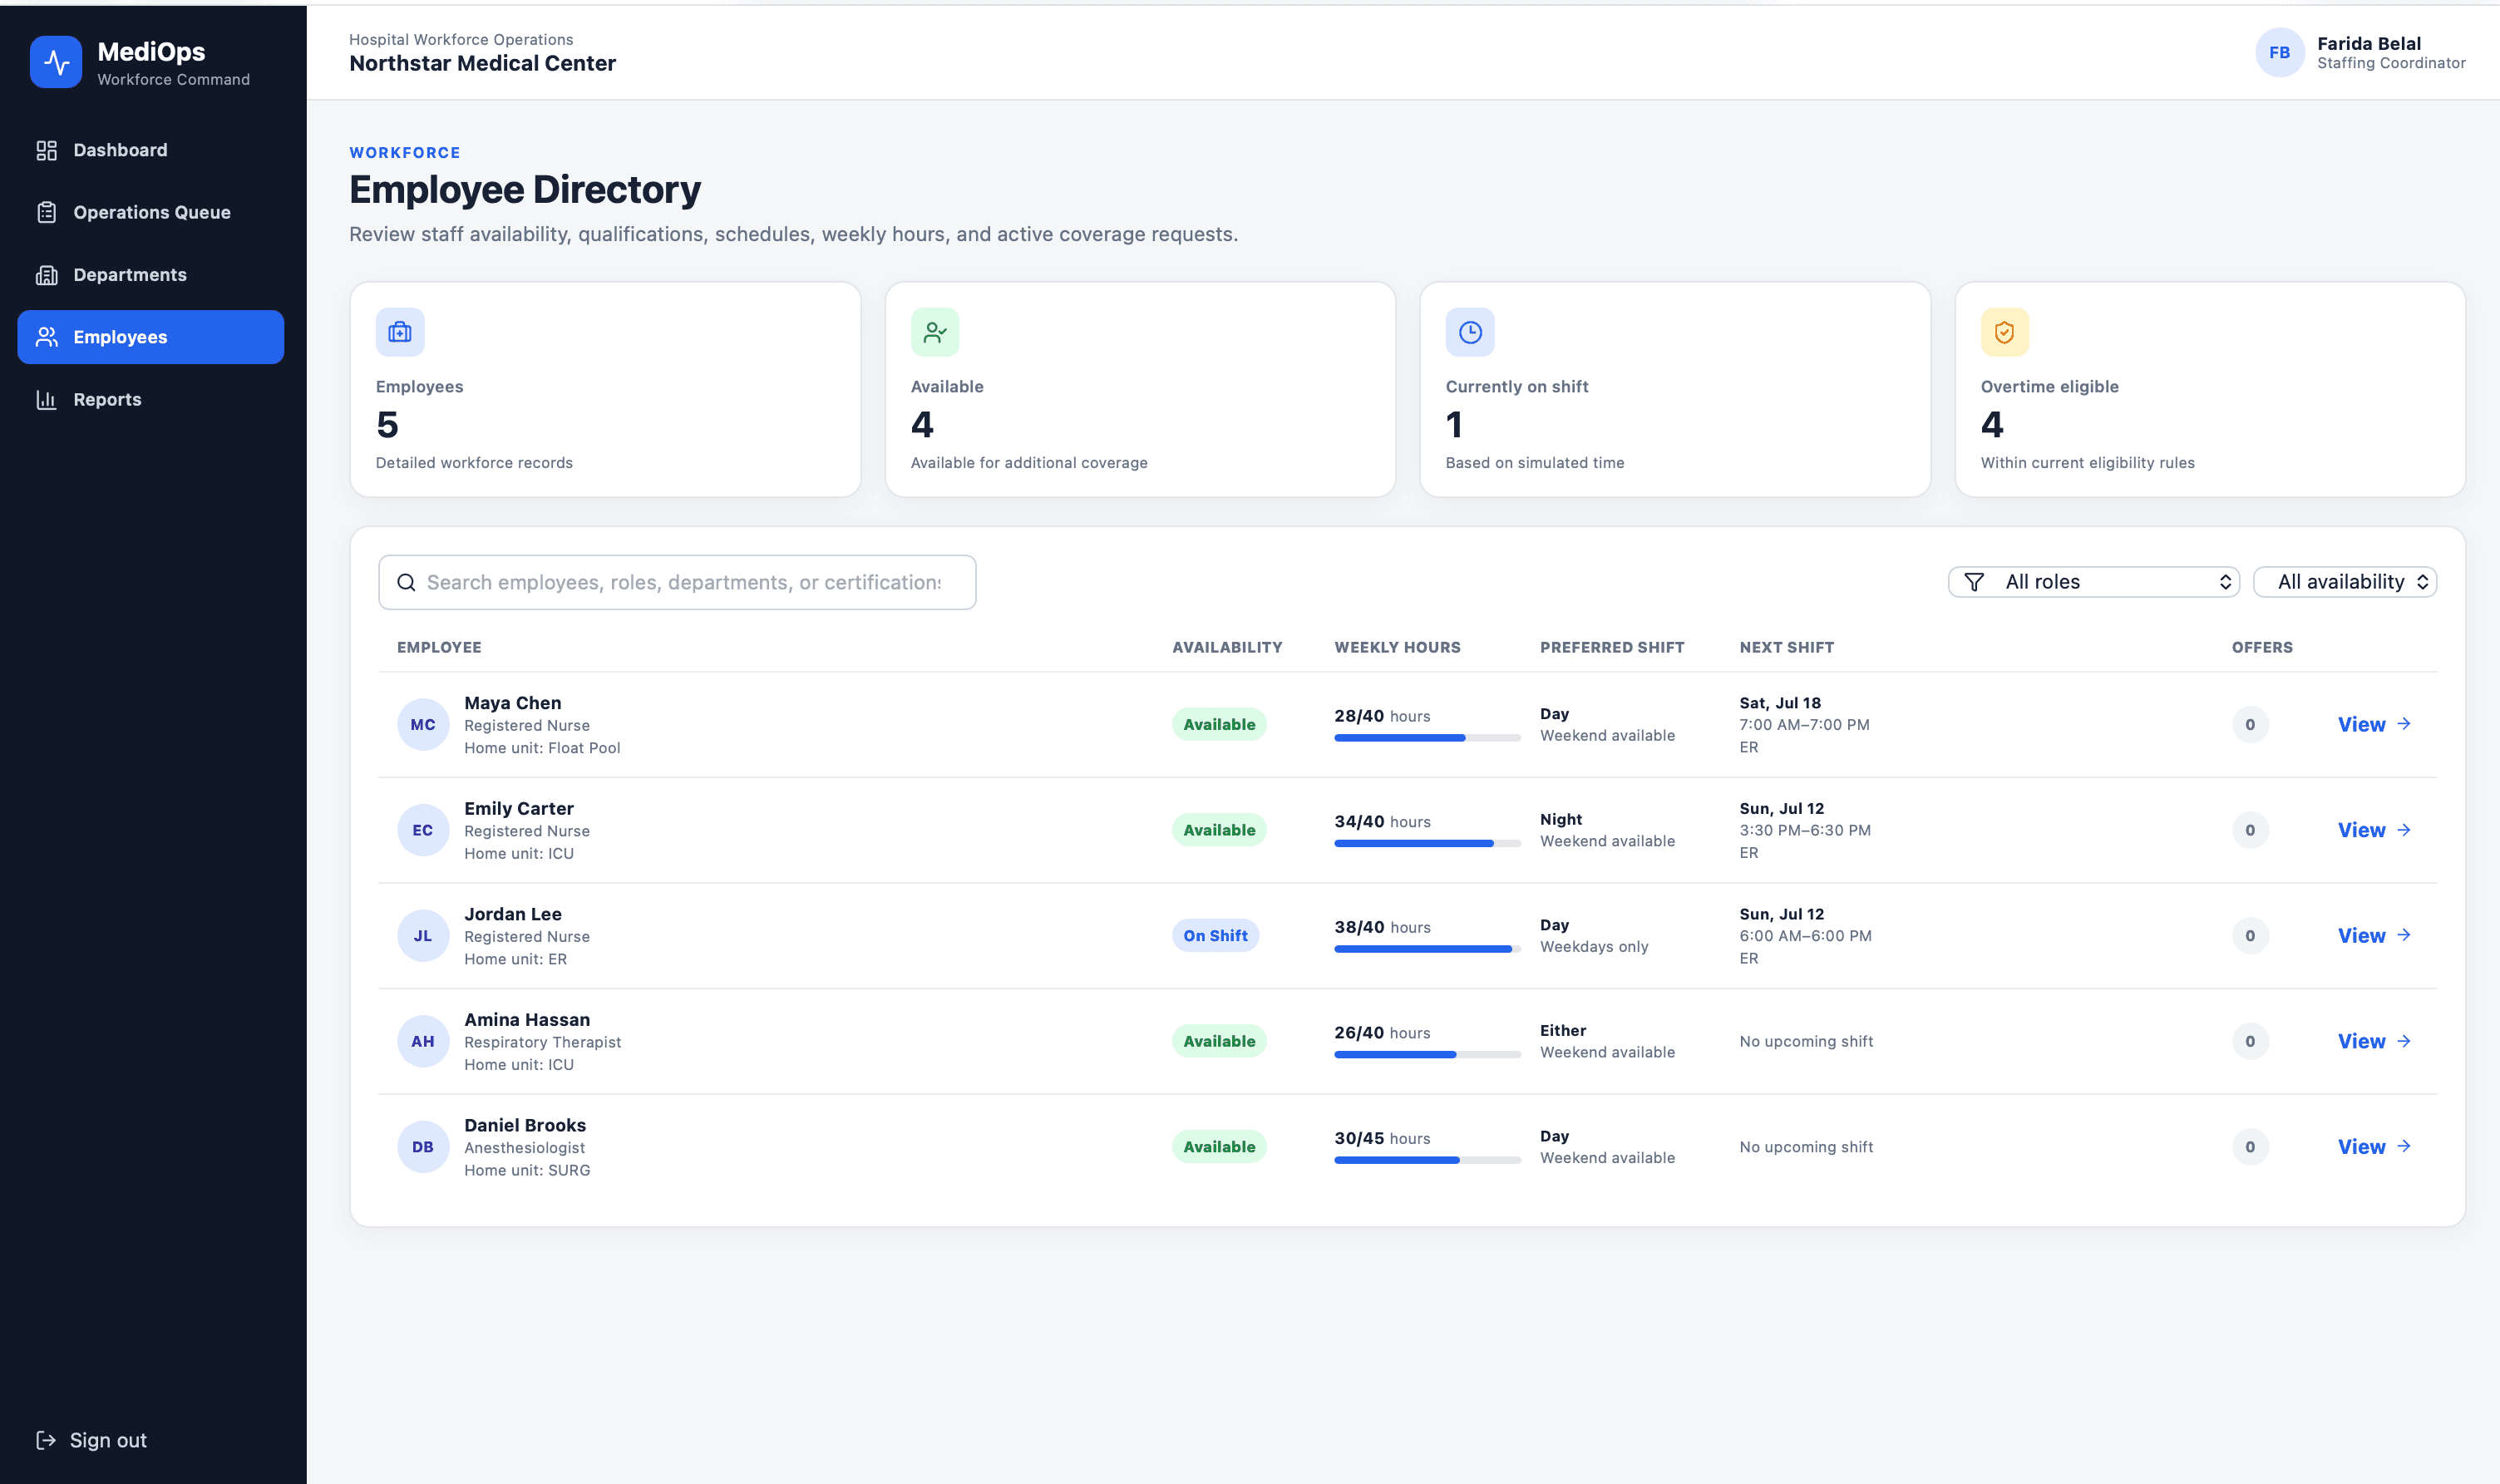2500x1484 pixels.
Task: Click Maya Chen's 'Sat, Jul 18' next shift
Action: (1780, 703)
